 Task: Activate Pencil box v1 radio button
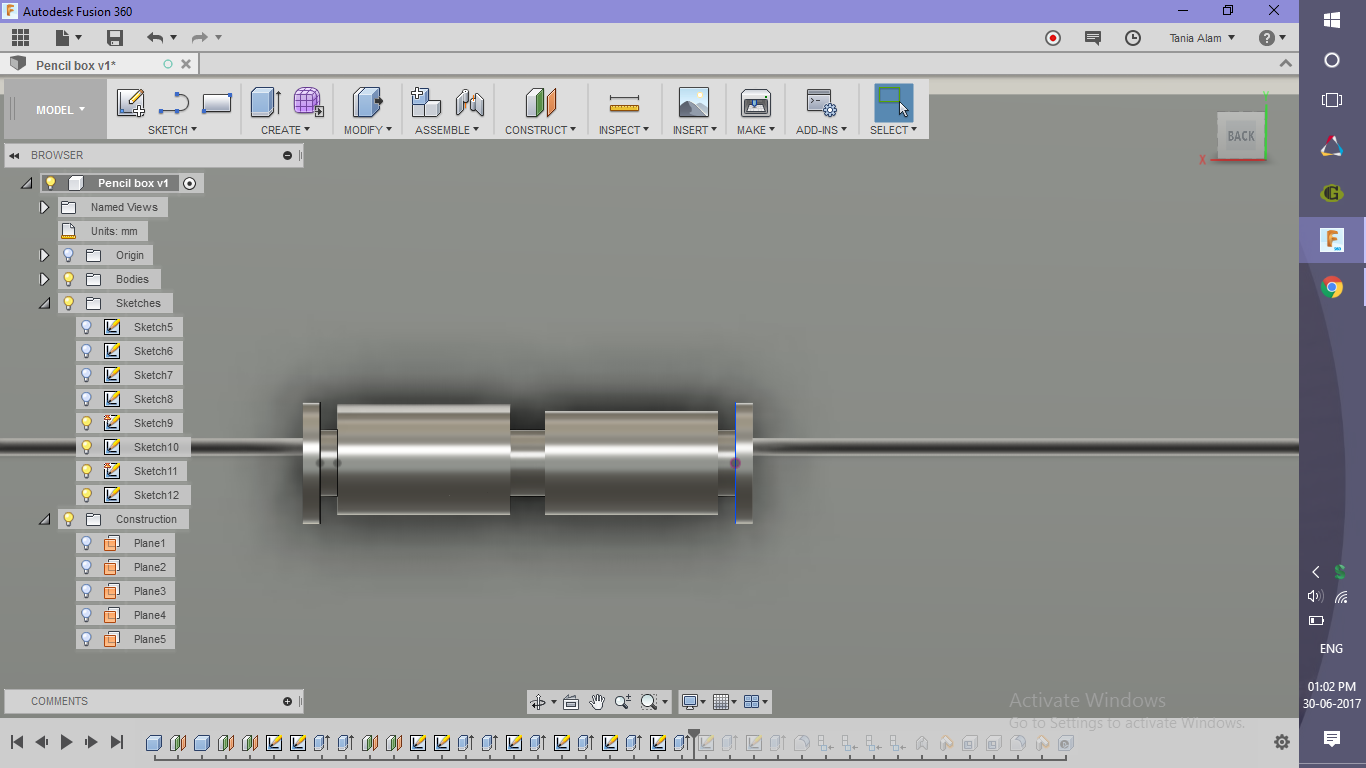[x=189, y=183]
